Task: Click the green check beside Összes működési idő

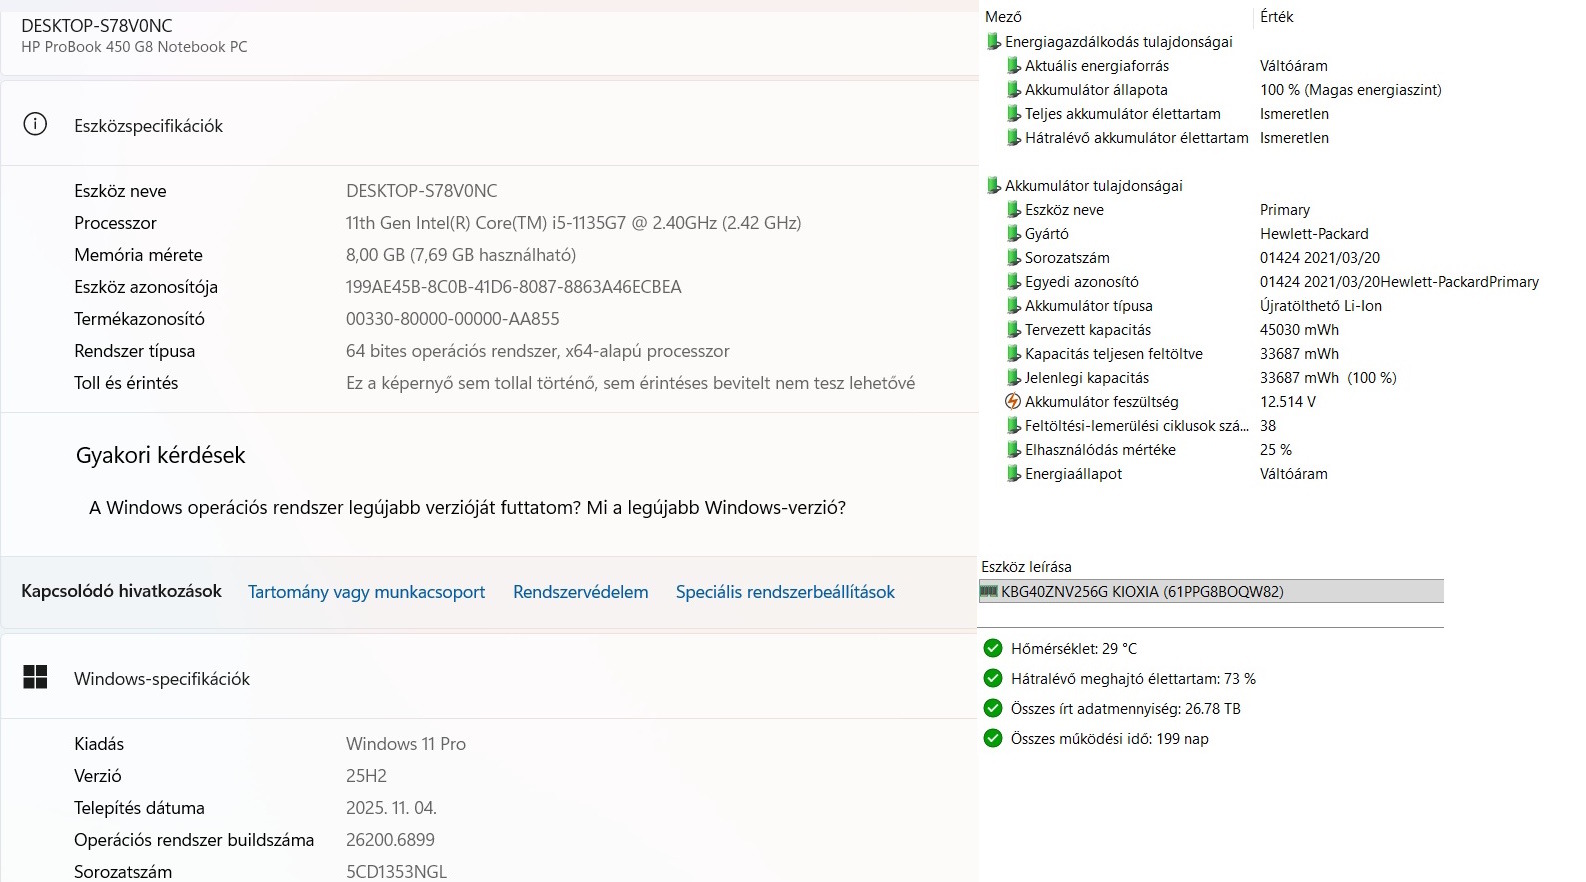Action: 993,738
